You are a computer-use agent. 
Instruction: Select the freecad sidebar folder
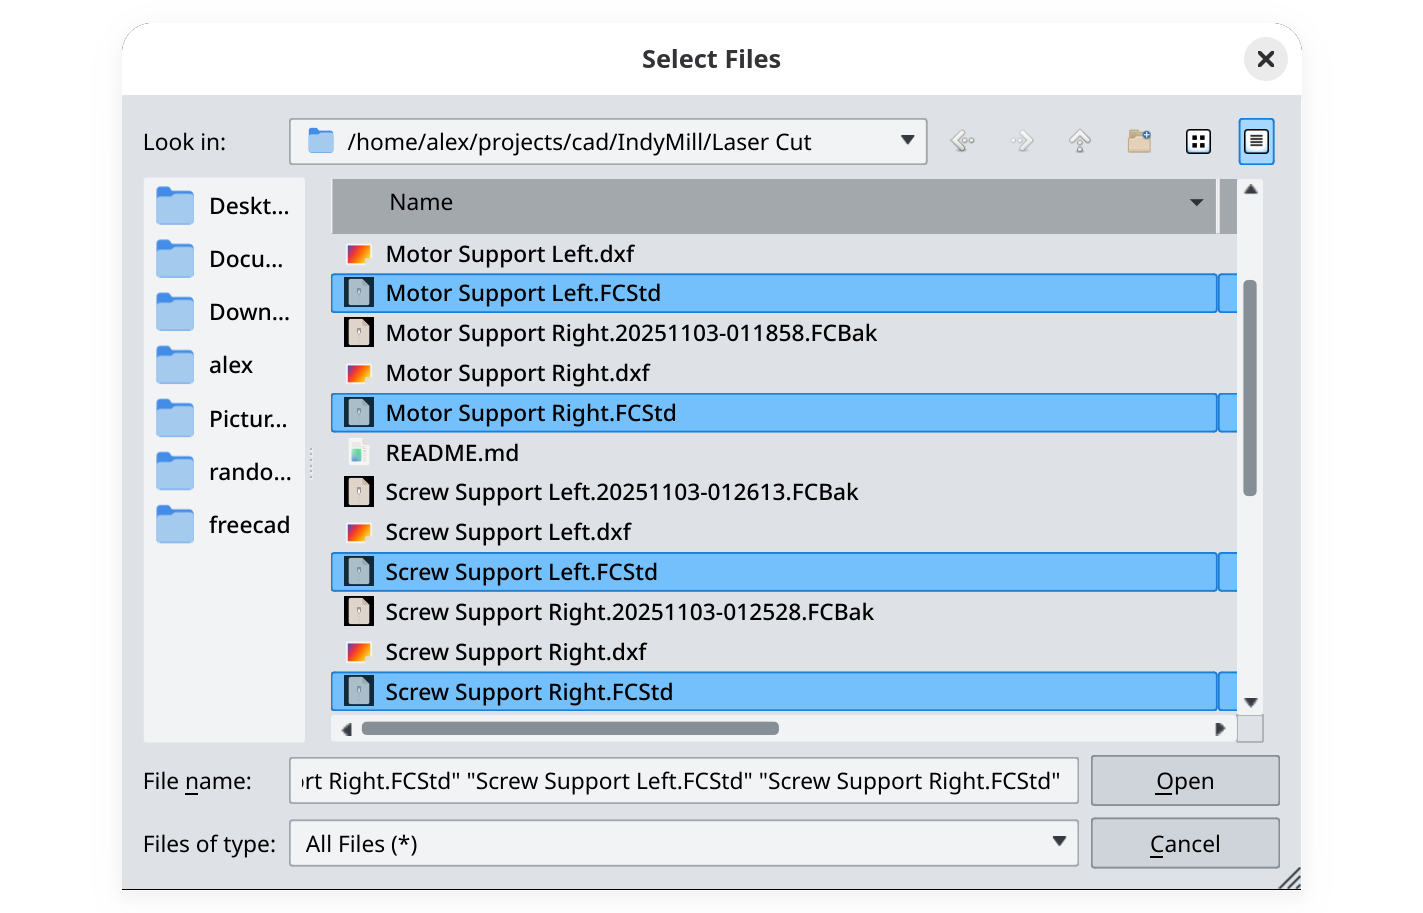(x=224, y=525)
